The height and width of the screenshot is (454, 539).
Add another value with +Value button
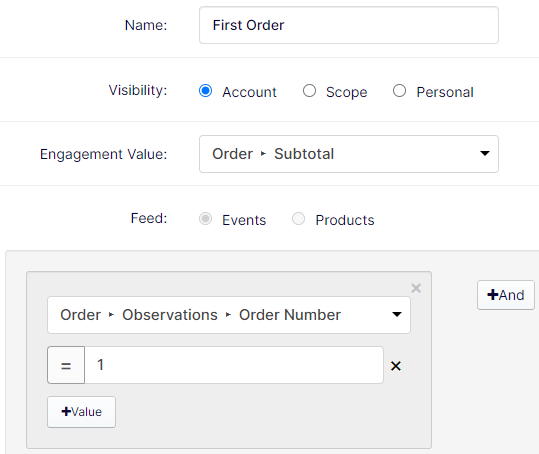coord(81,412)
